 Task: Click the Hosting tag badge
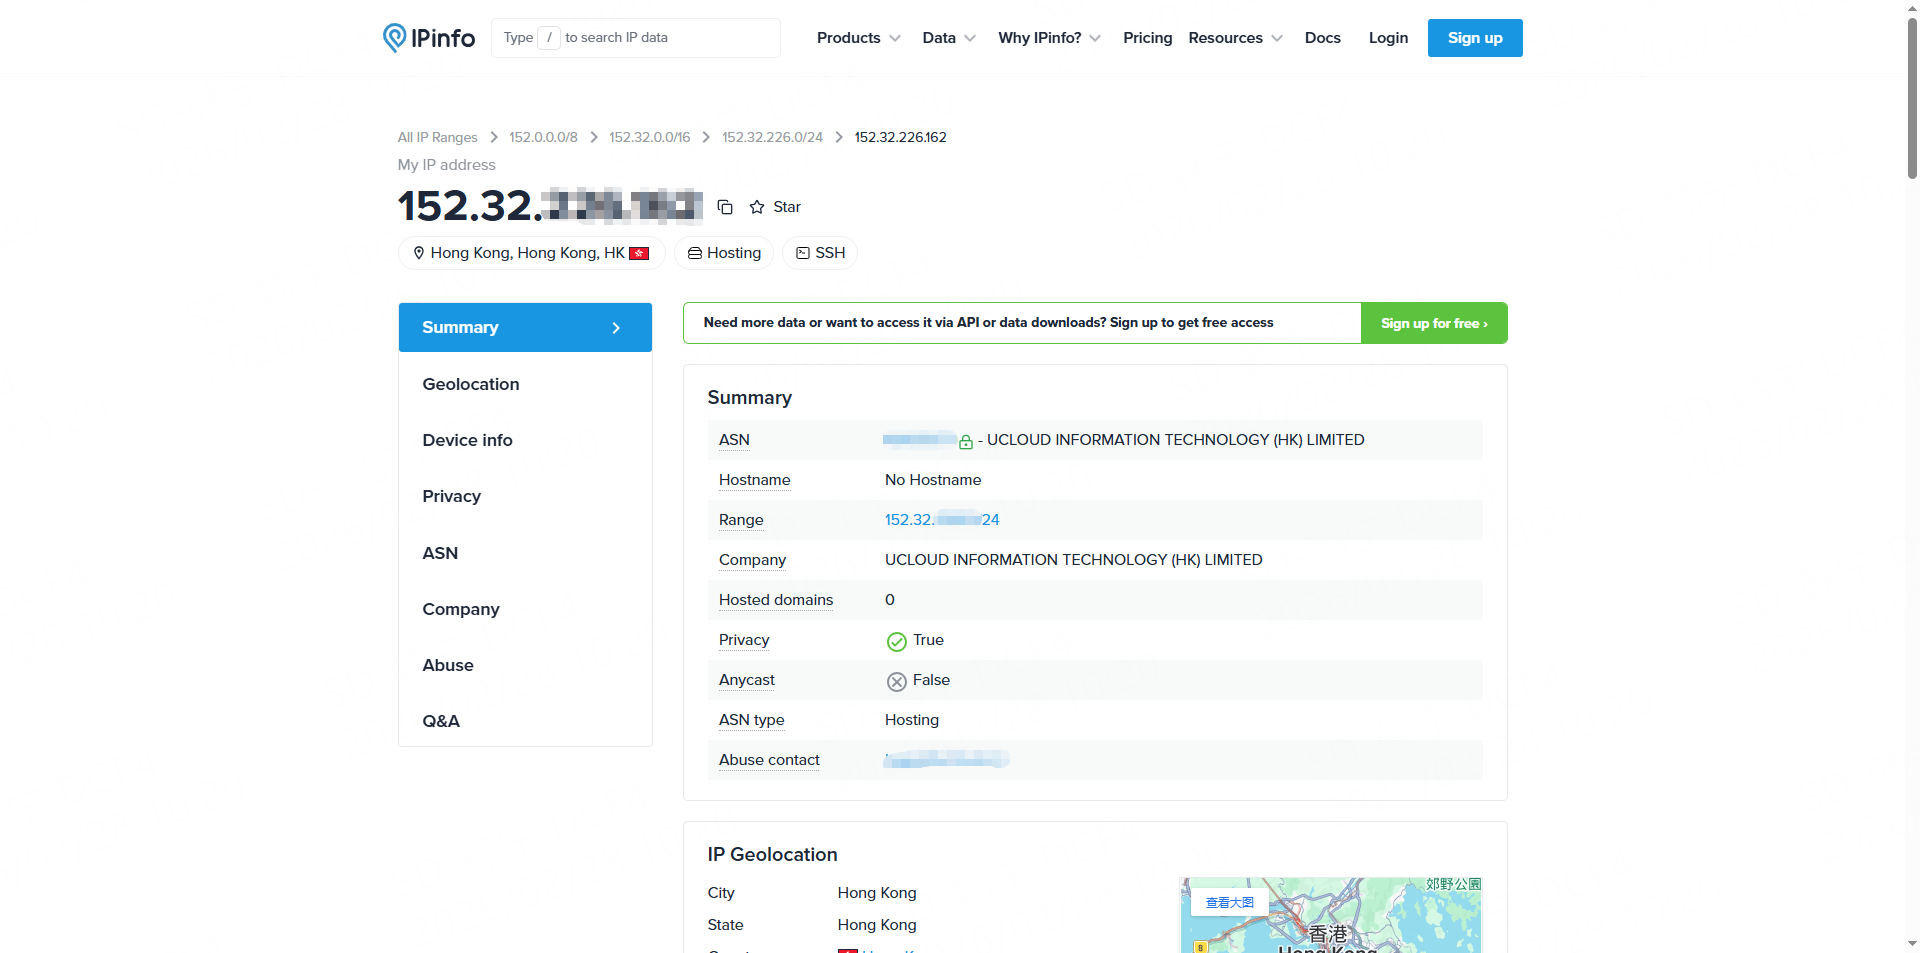pos(724,253)
